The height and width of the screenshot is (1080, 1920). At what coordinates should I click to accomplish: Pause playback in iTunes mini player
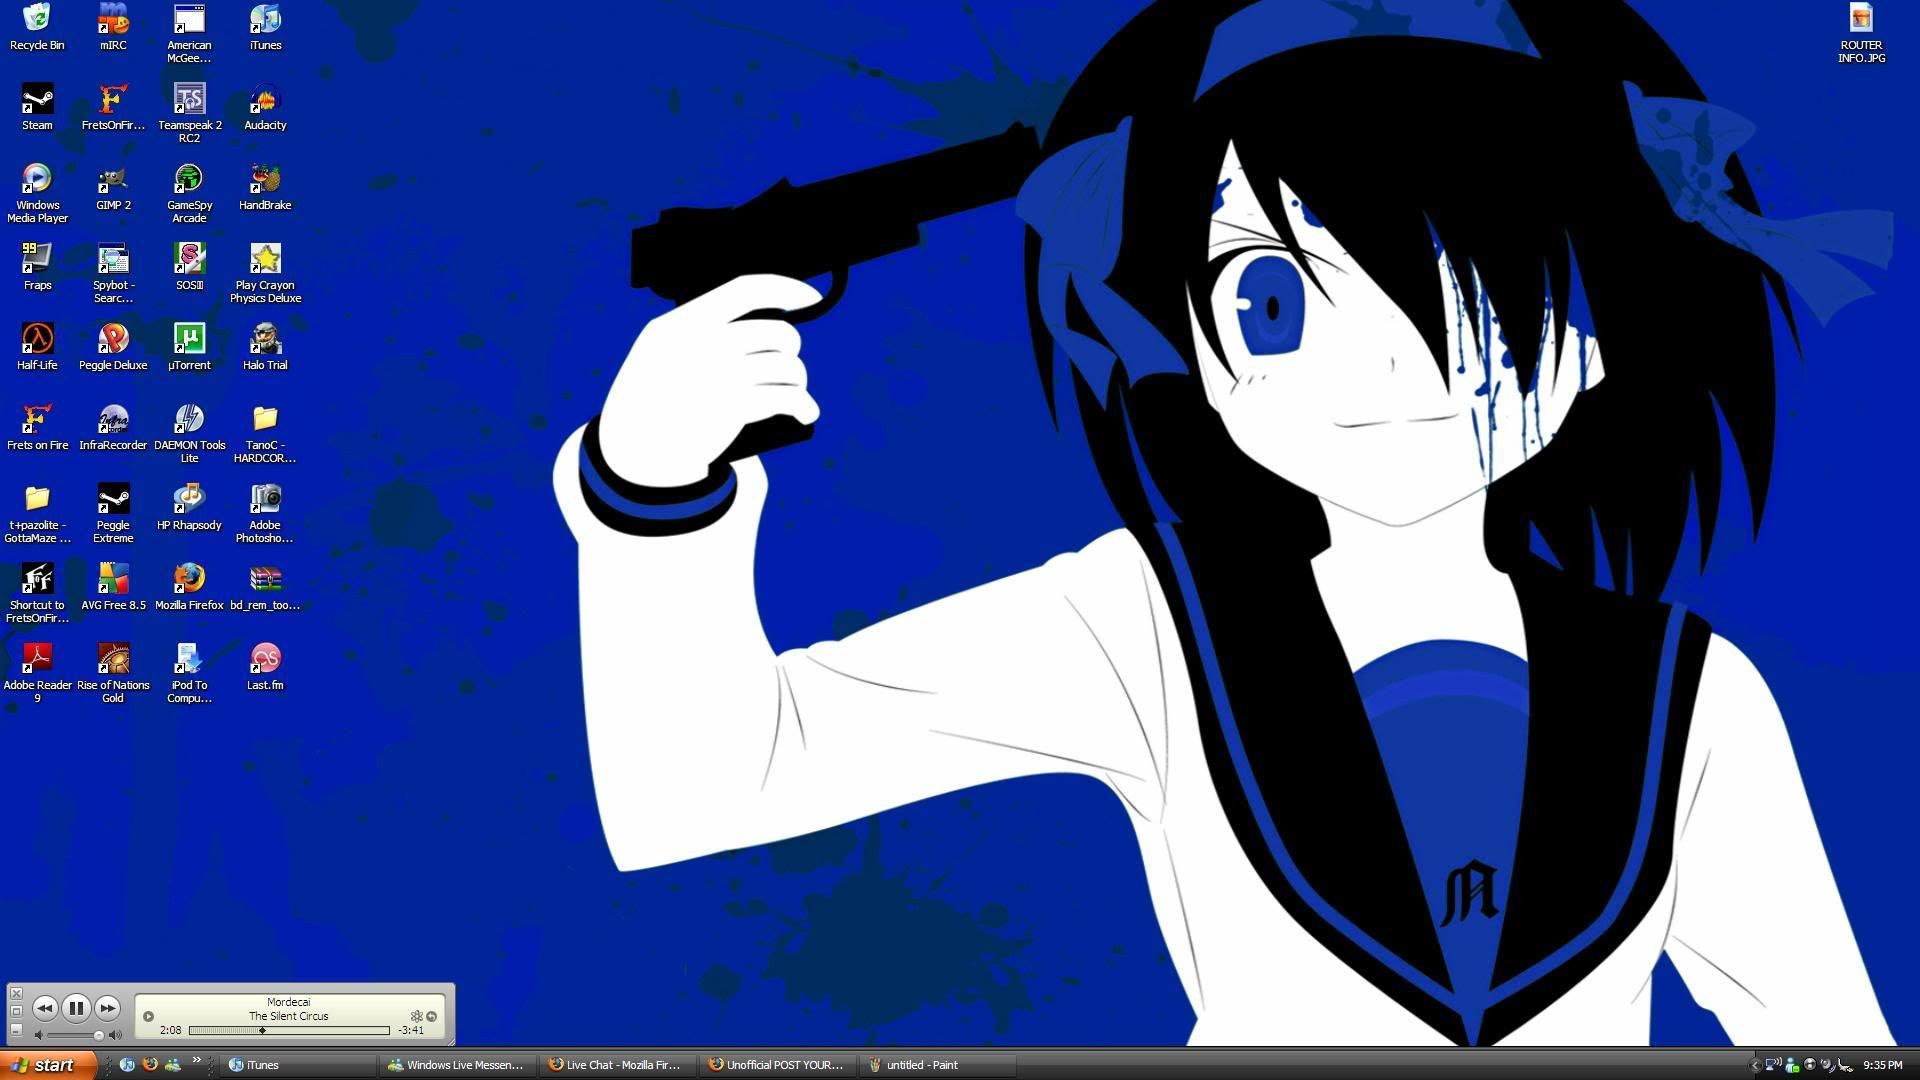pyautogui.click(x=76, y=1008)
